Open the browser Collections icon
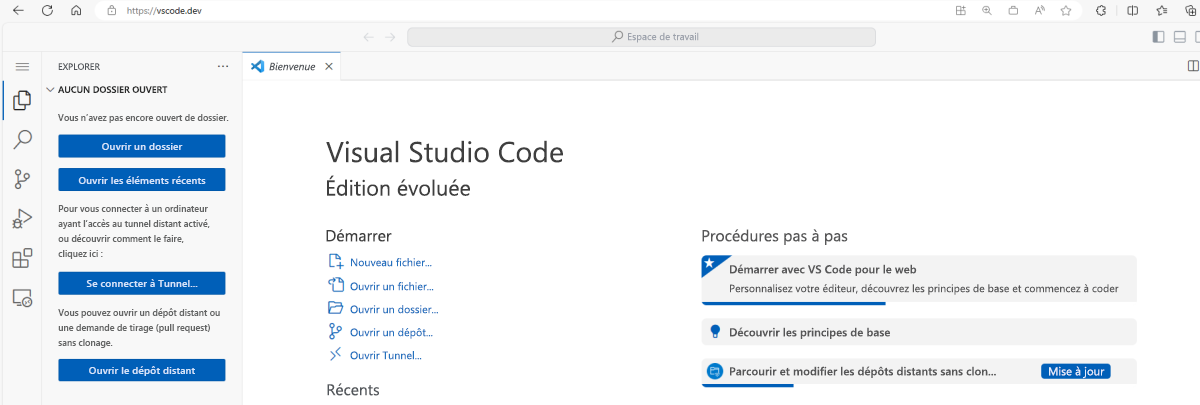Viewport: 1200px width, 405px height. (x=1191, y=10)
